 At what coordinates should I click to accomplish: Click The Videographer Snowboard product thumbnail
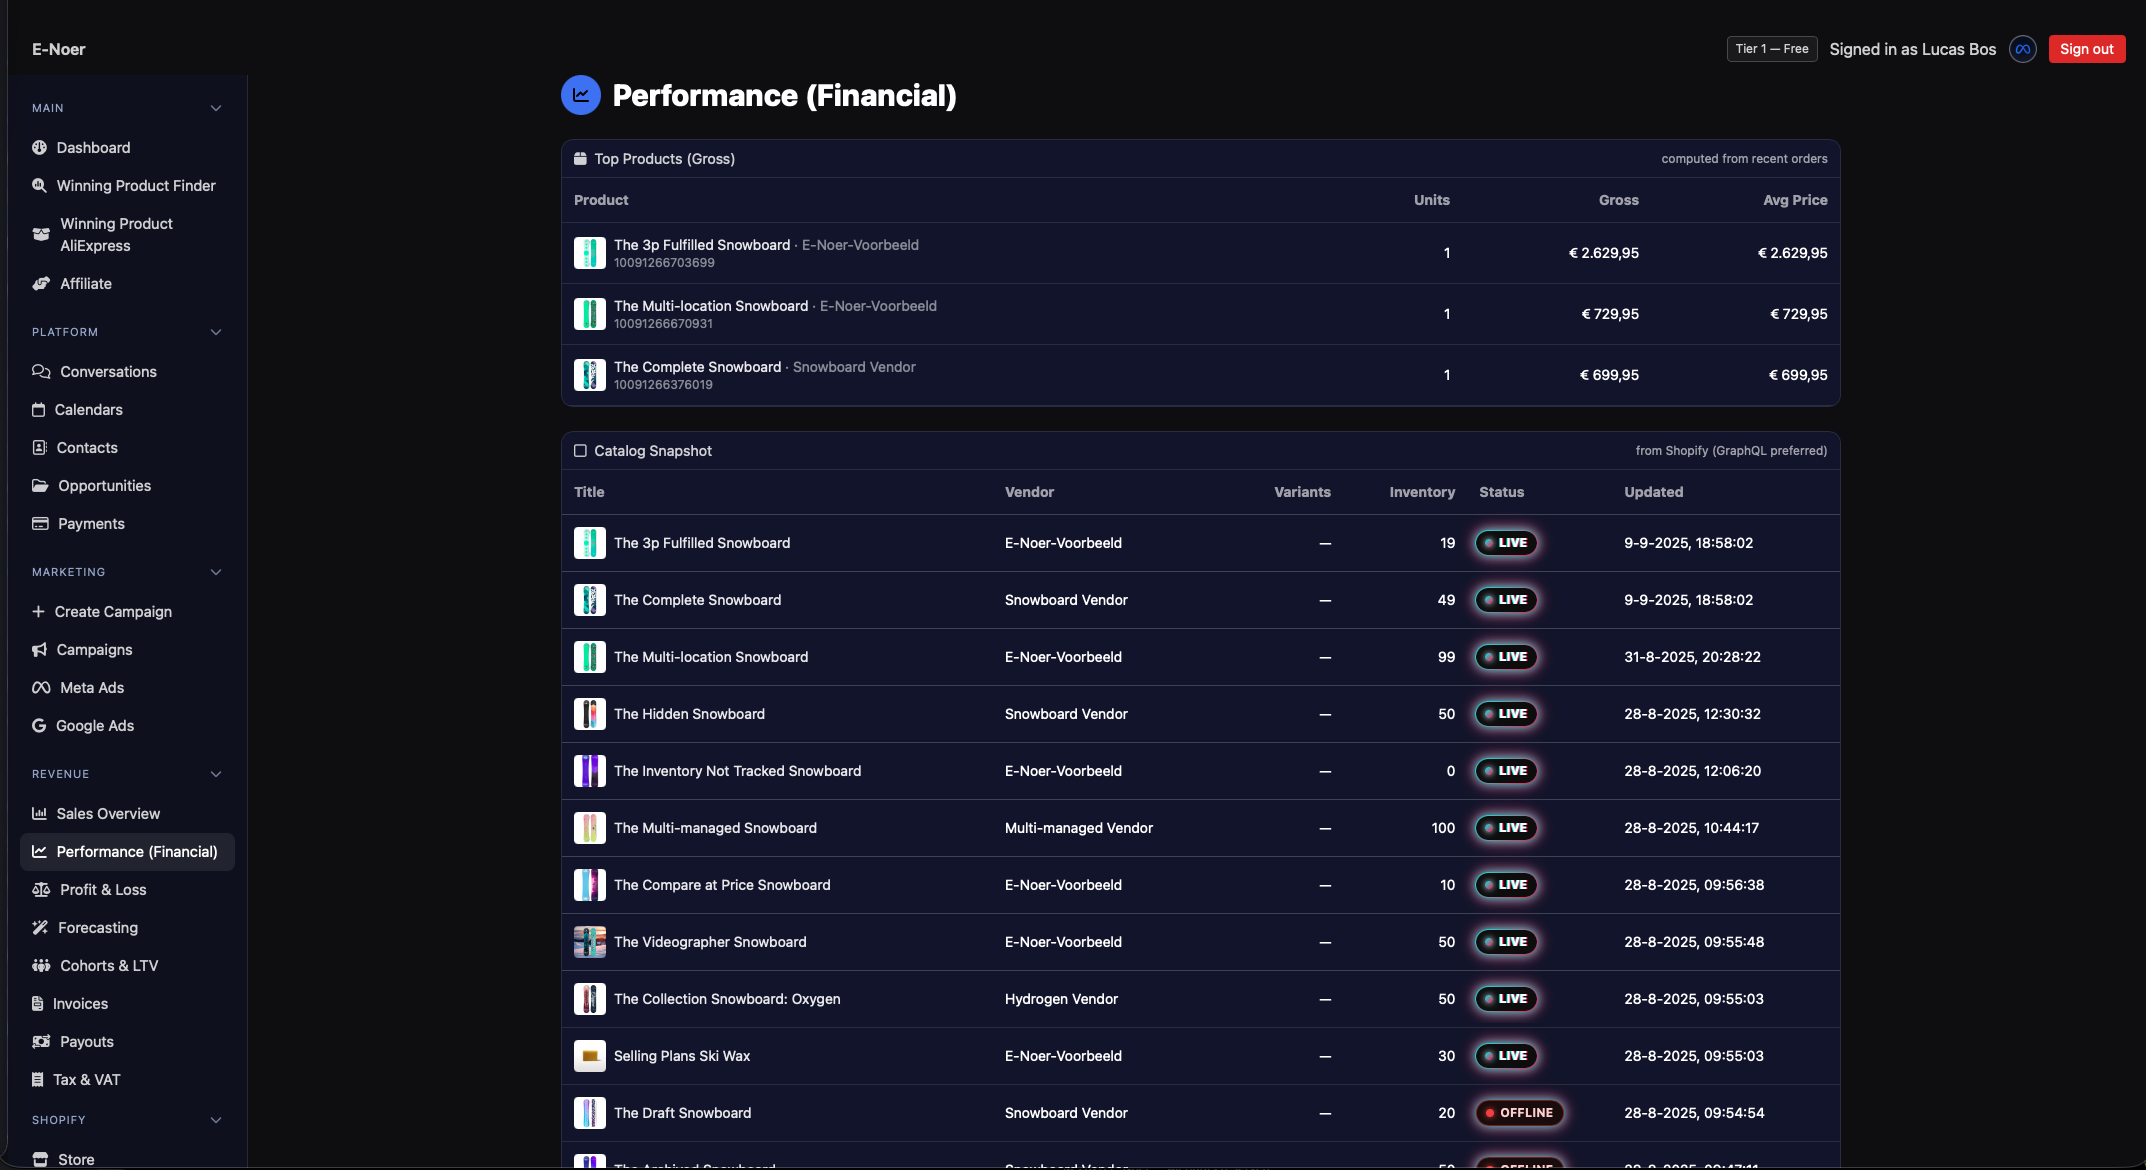[589, 942]
